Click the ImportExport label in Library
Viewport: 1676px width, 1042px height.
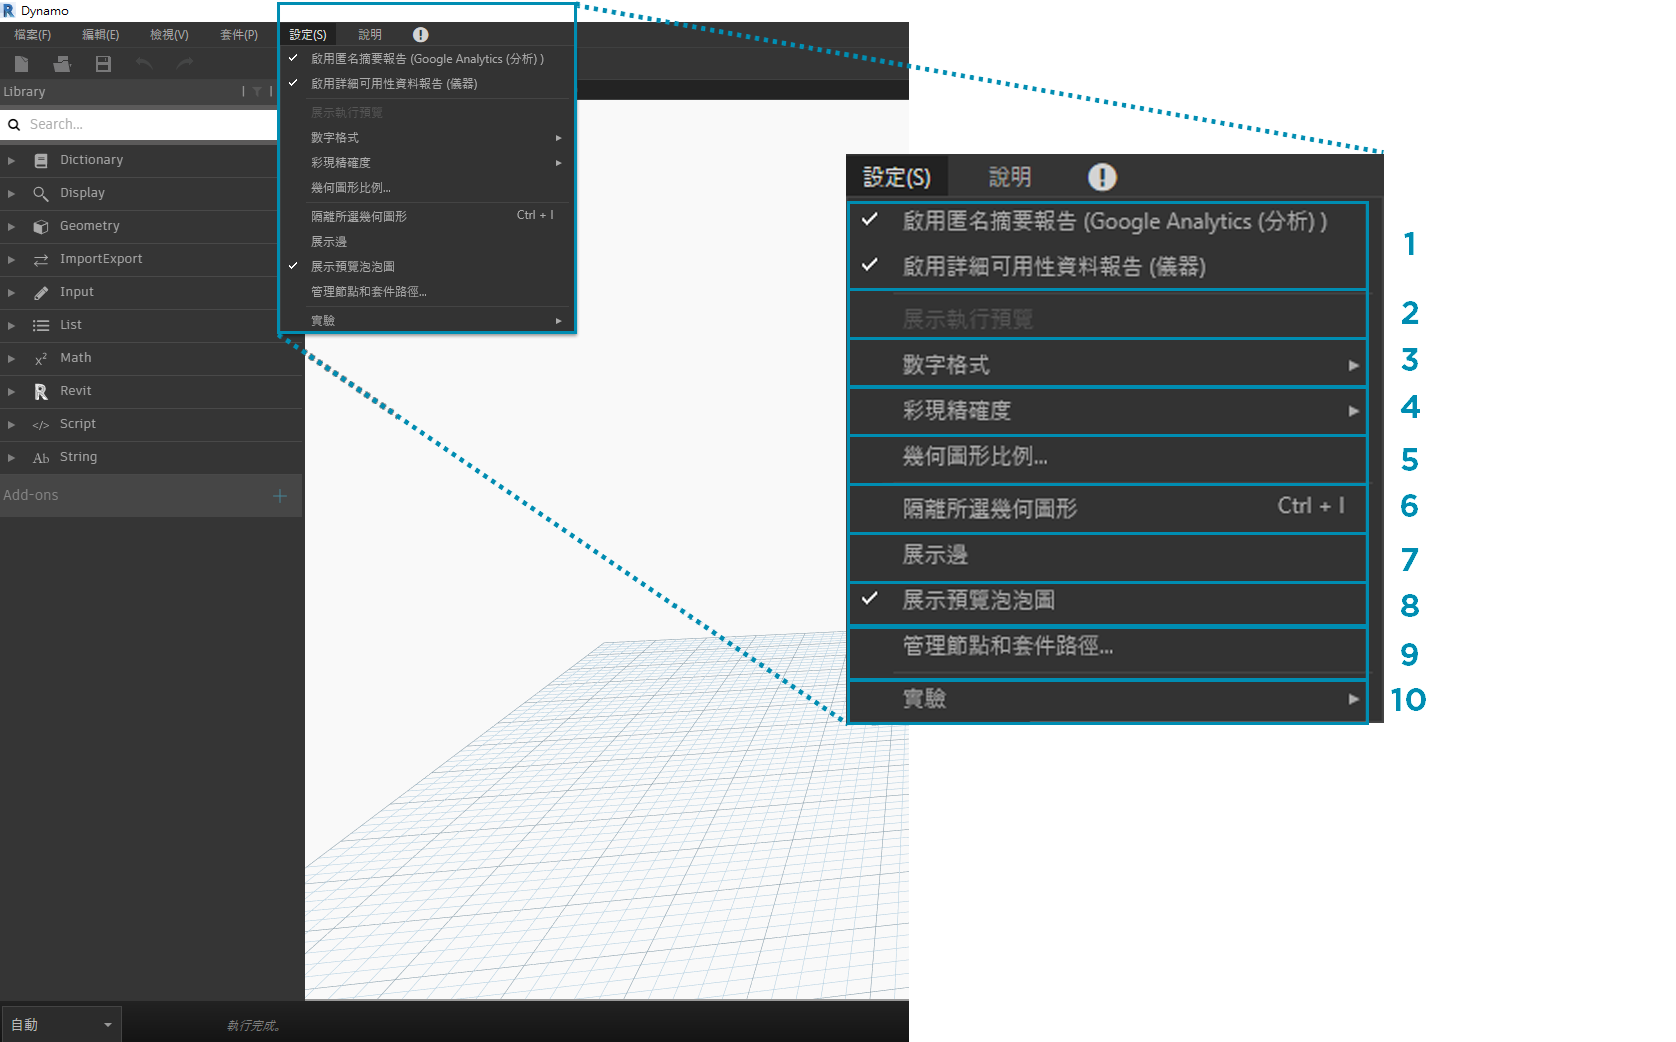point(101,259)
